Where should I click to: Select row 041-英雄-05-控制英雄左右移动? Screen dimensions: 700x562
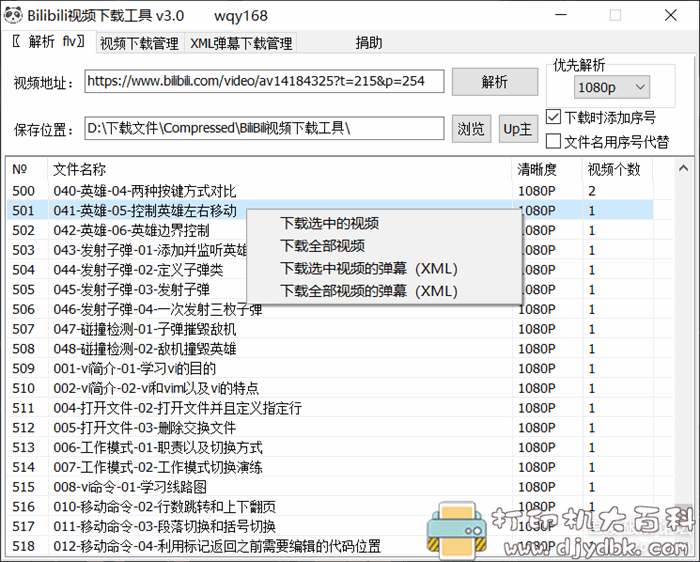point(330,210)
